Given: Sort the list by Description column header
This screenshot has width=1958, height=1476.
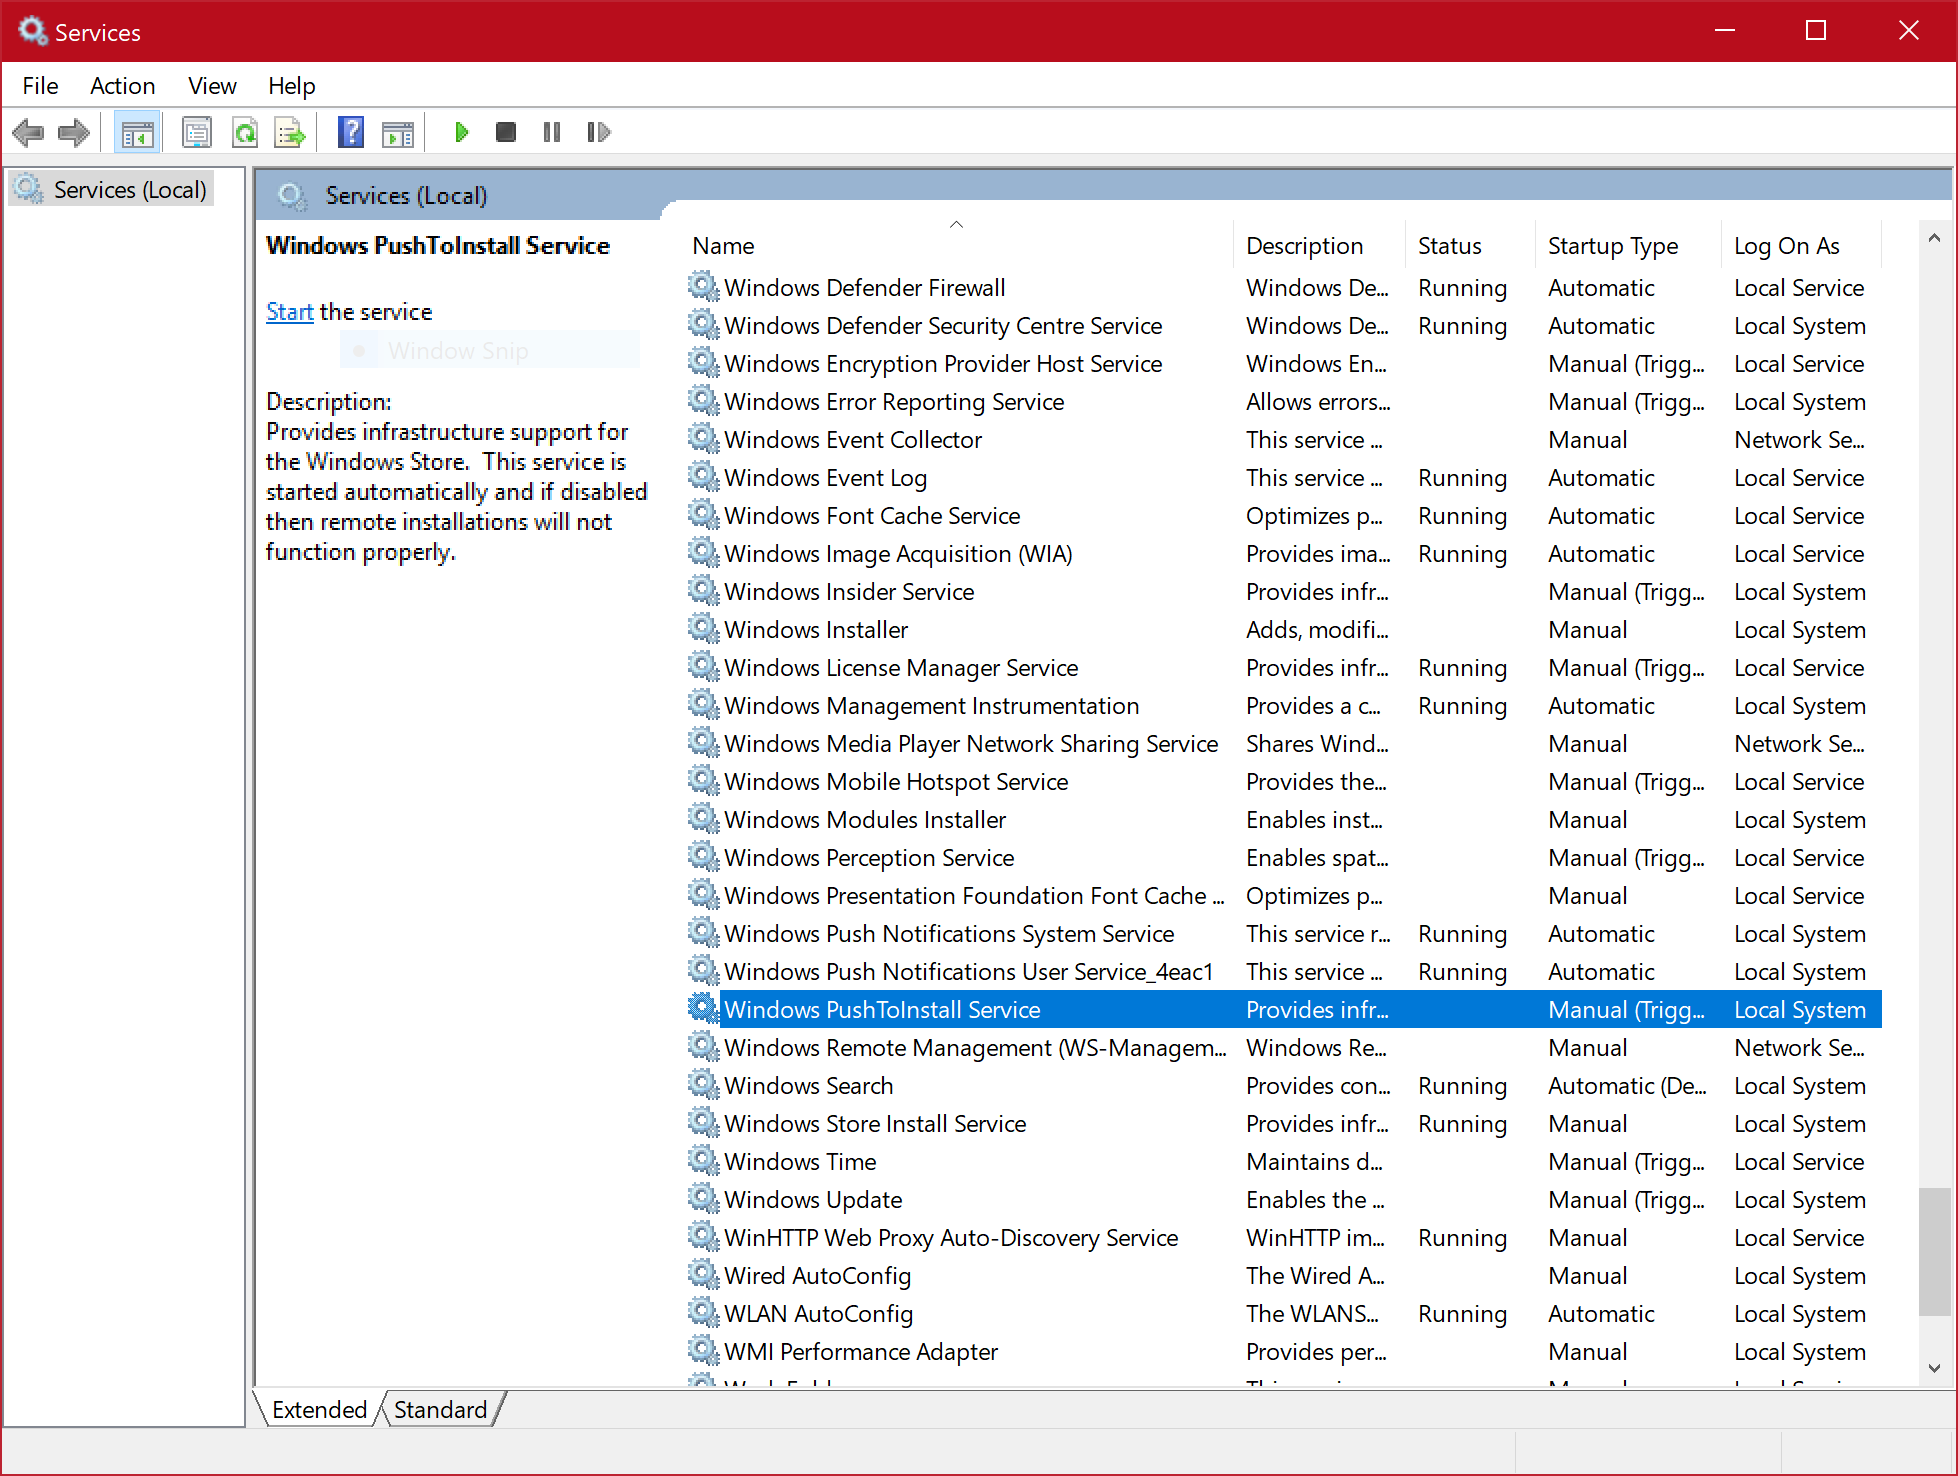Looking at the screenshot, I should 1319,246.
